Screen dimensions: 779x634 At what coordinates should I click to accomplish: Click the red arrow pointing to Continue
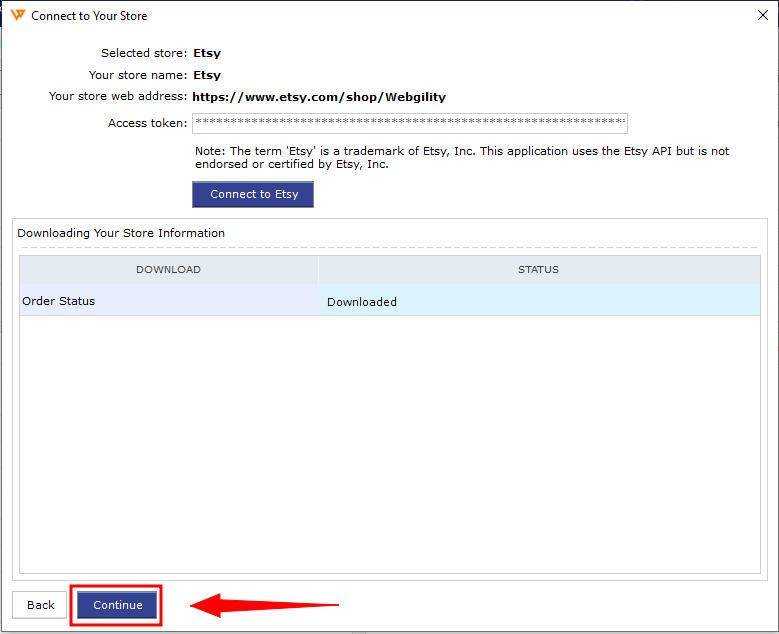click(x=265, y=605)
